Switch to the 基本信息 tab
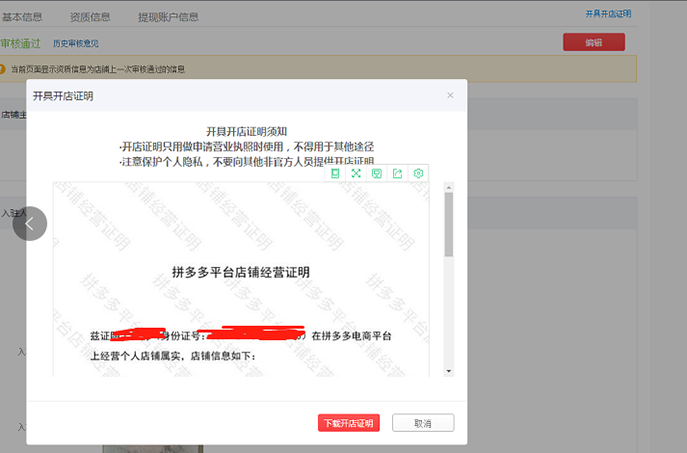 22,17
